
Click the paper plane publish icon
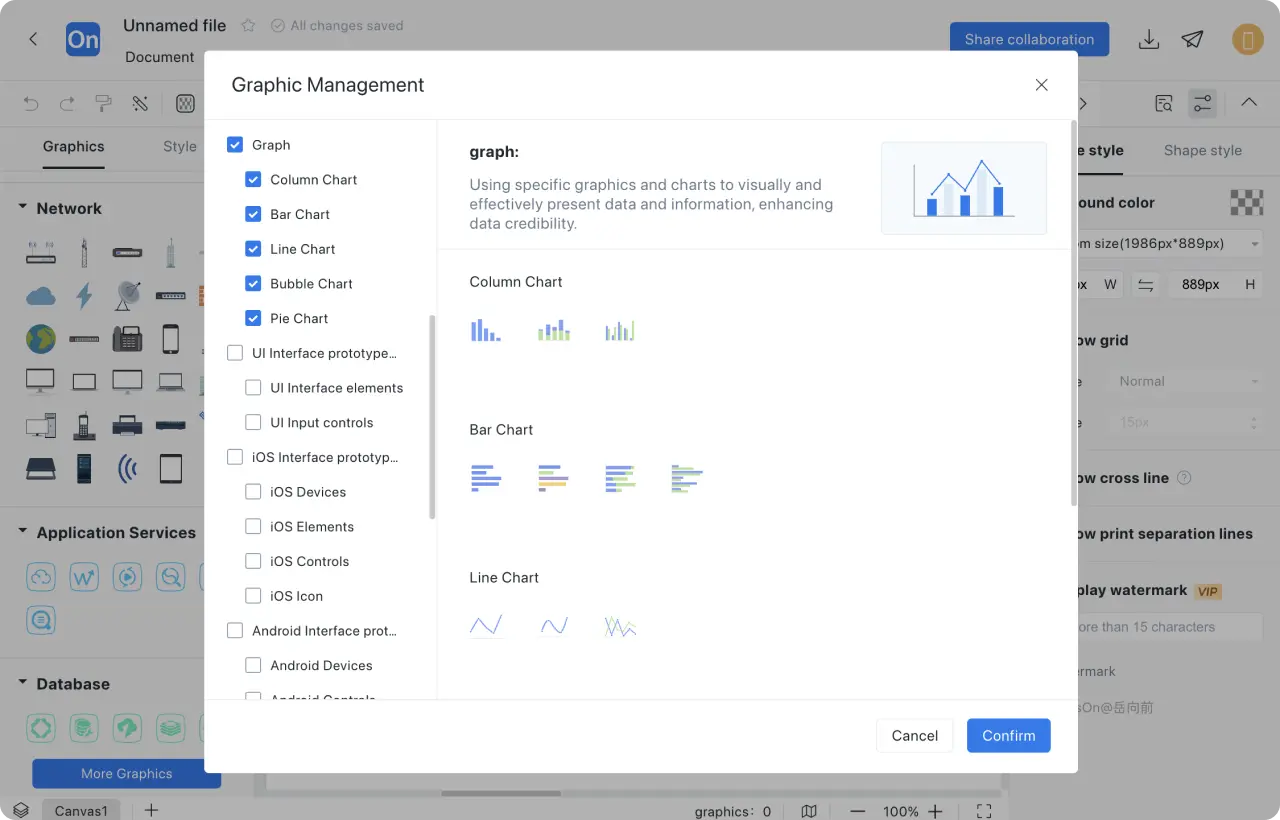coord(1192,39)
